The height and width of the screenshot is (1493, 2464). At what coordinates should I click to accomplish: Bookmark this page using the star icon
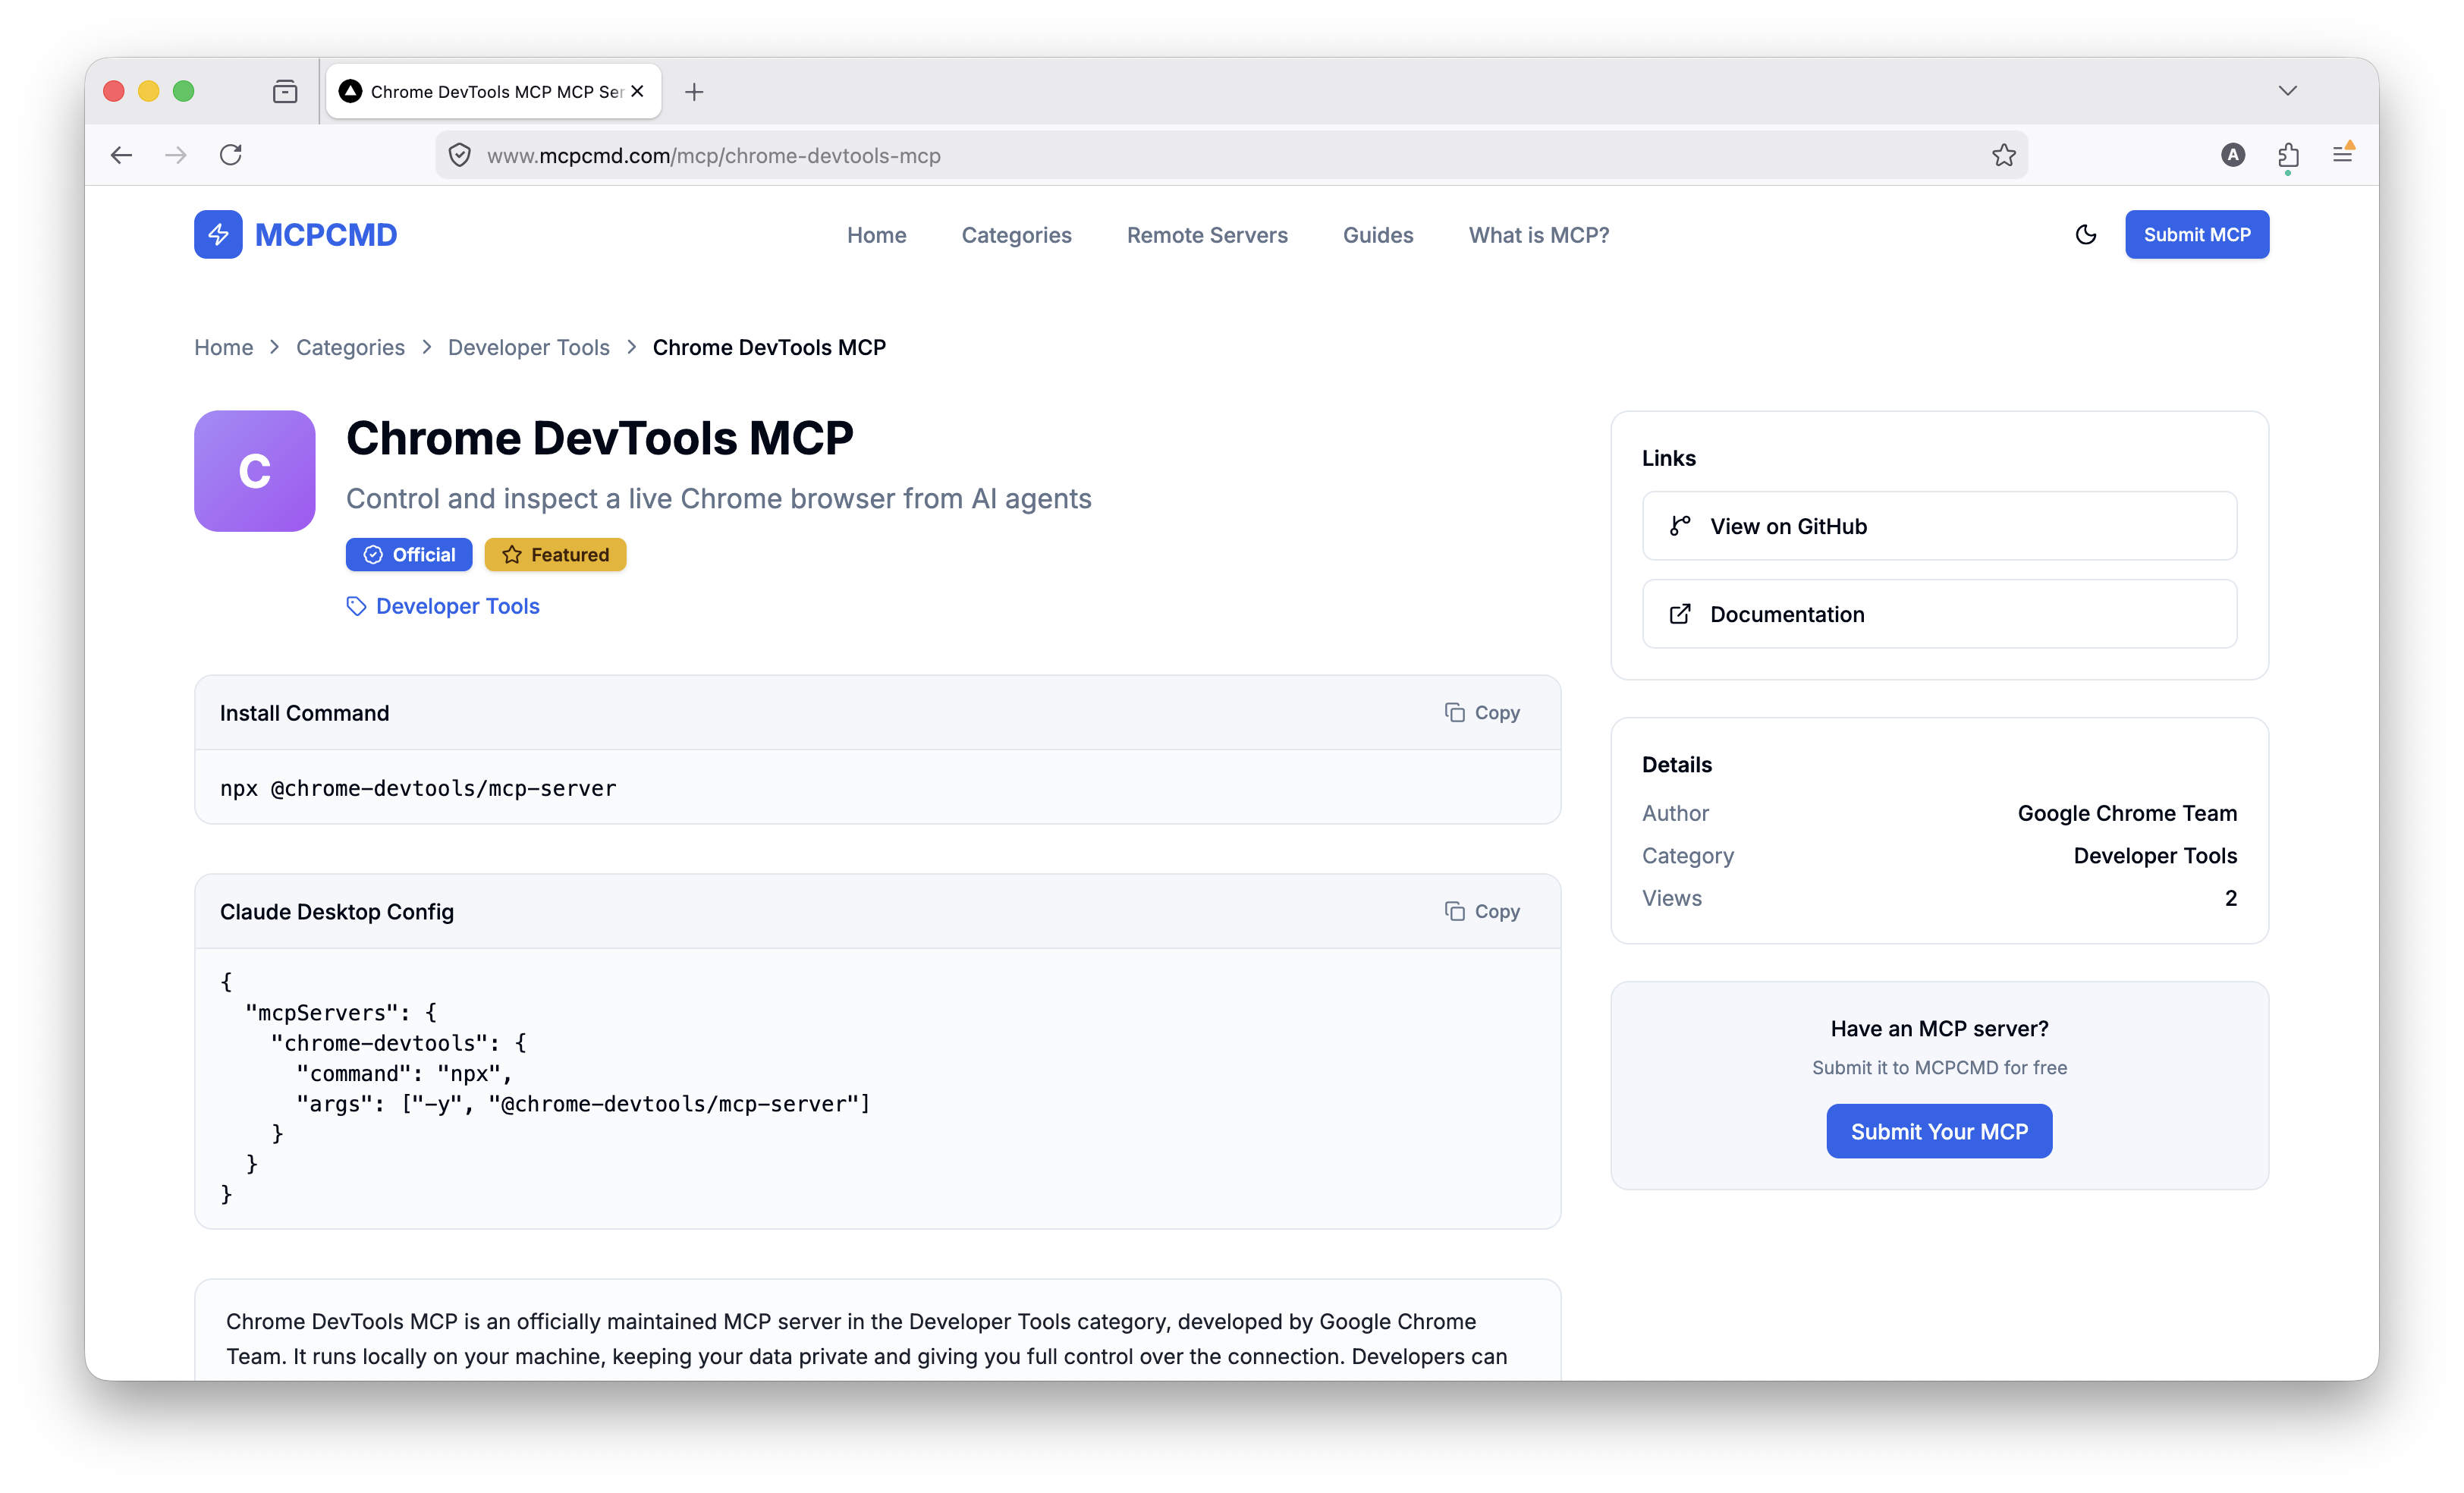point(2003,155)
